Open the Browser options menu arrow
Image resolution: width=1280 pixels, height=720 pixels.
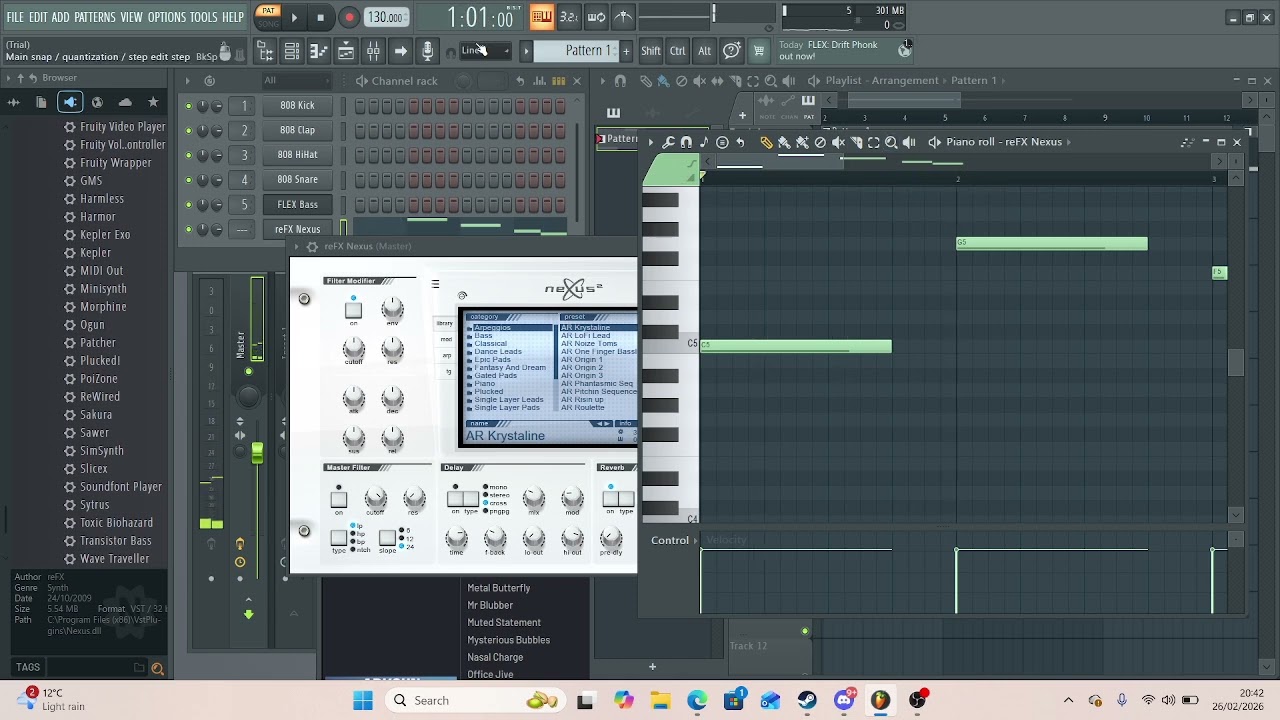[x=8, y=78]
